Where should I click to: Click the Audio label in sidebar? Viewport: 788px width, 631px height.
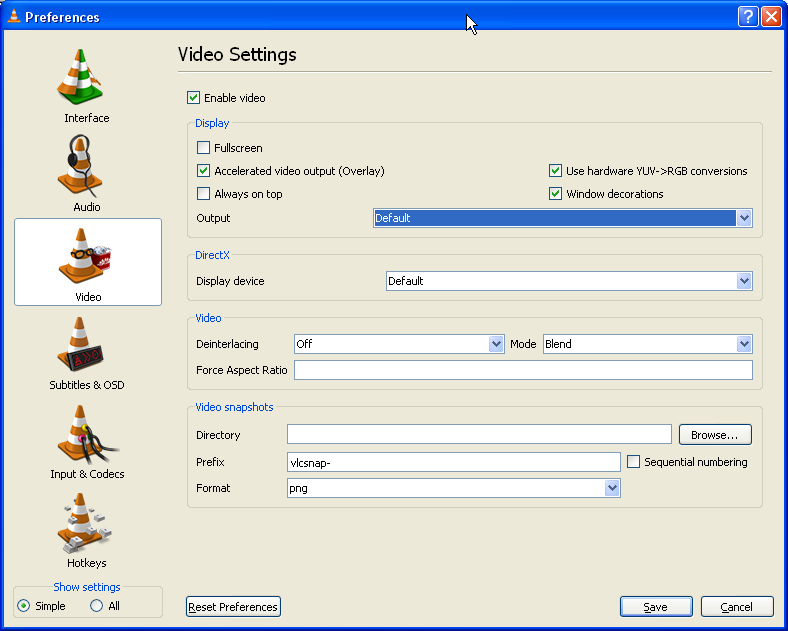tap(86, 207)
